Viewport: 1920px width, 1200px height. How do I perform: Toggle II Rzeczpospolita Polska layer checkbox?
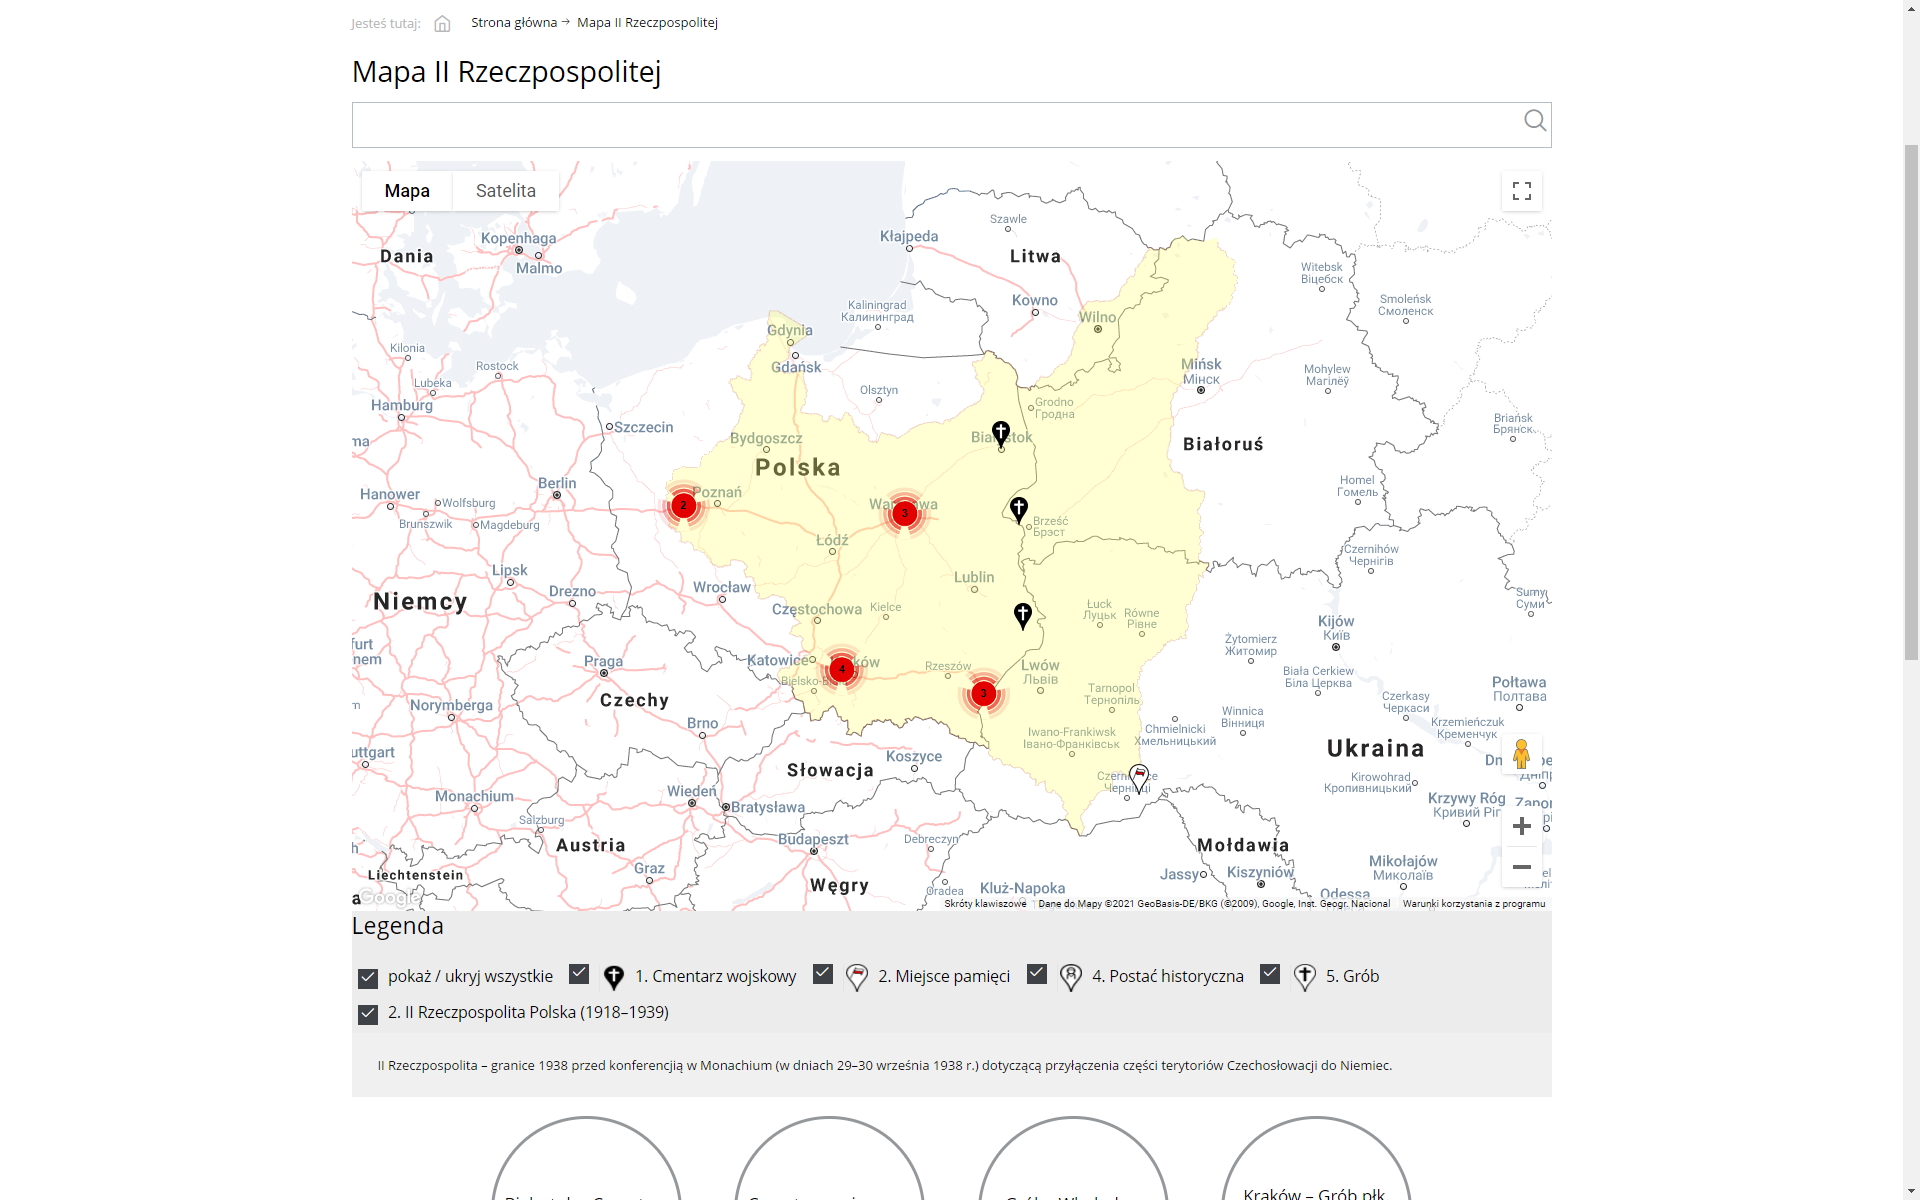(368, 1014)
